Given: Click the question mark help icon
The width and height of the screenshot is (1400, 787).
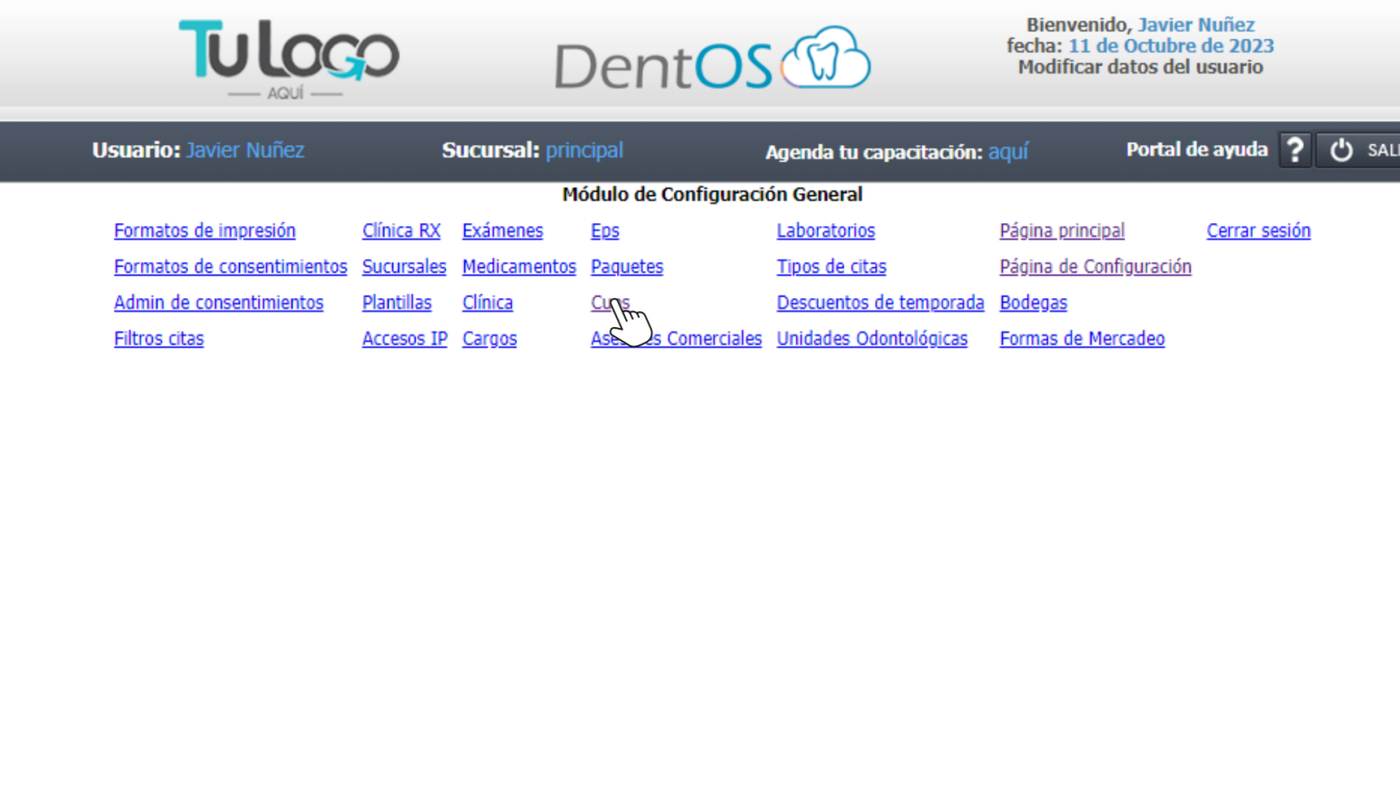Looking at the screenshot, I should [x=1295, y=150].
